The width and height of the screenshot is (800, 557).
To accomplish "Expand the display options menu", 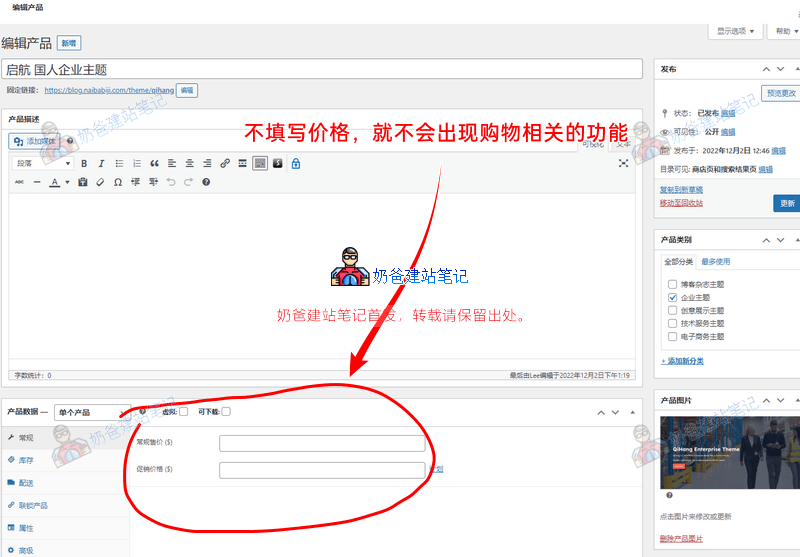I will (735, 31).
